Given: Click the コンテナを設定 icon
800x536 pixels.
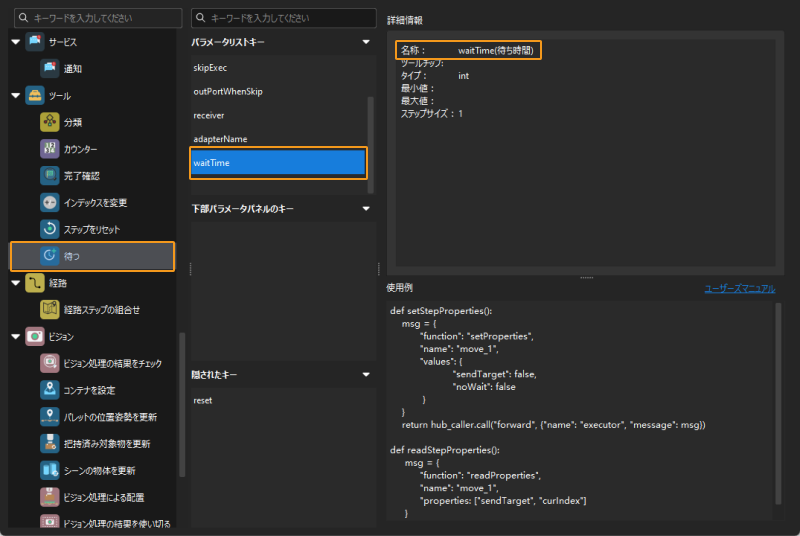Looking at the screenshot, I should [x=52, y=390].
